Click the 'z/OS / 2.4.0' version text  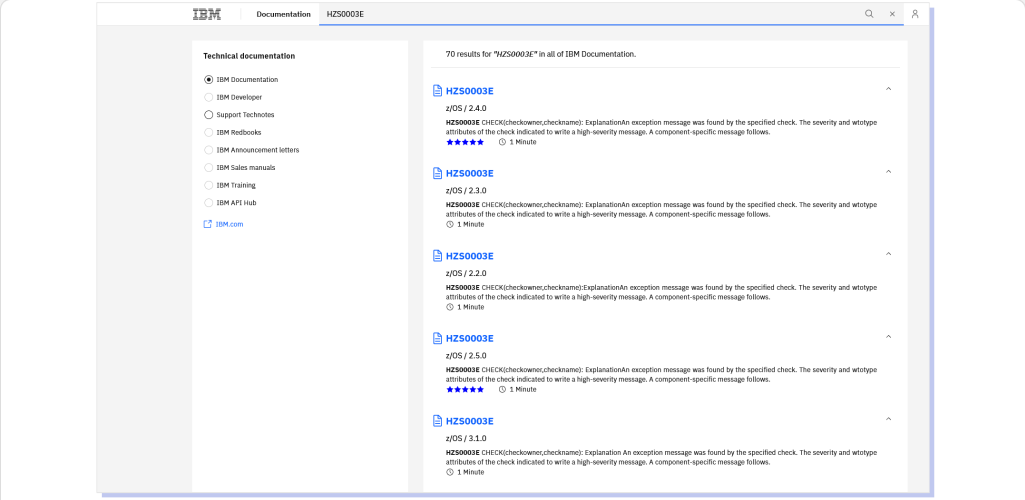coord(466,108)
